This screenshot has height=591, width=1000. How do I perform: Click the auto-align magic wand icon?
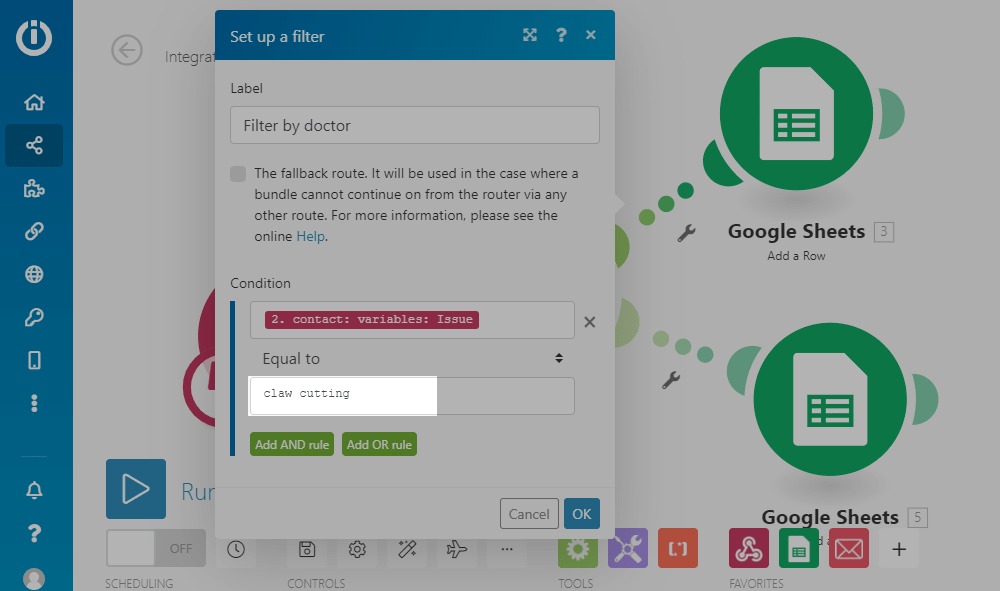[407, 549]
